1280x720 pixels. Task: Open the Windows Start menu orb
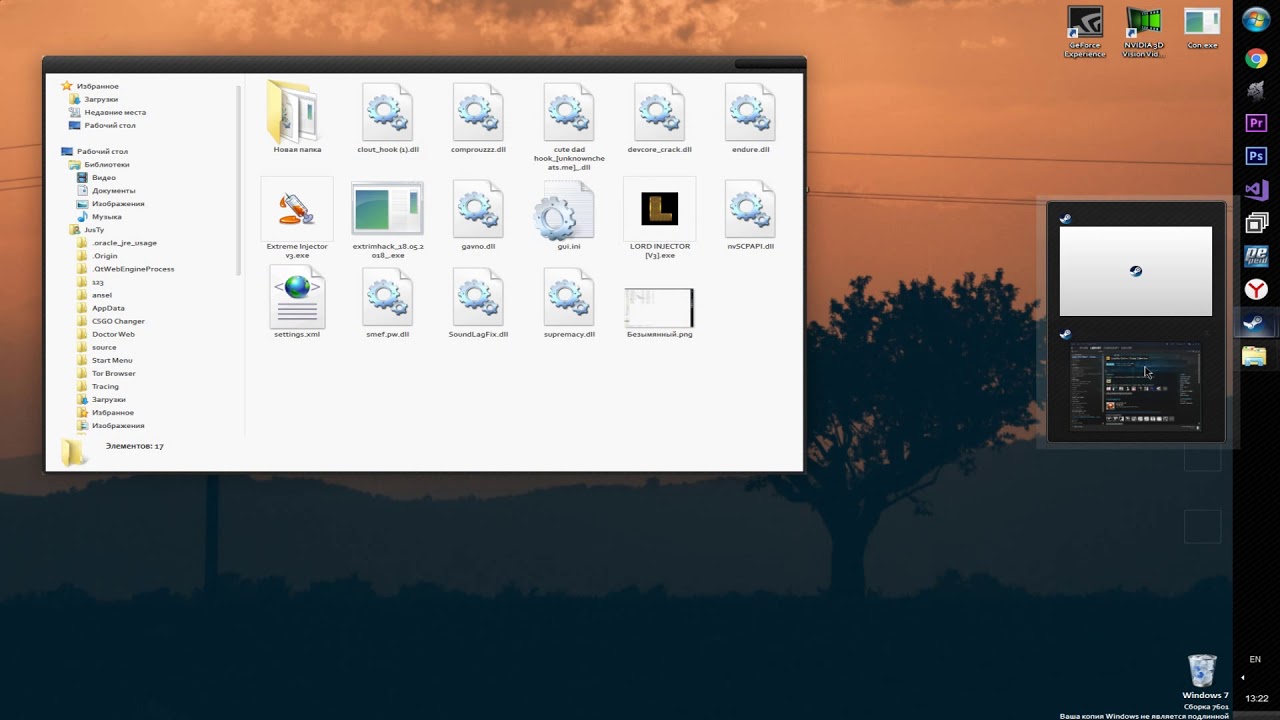point(1256,20)
